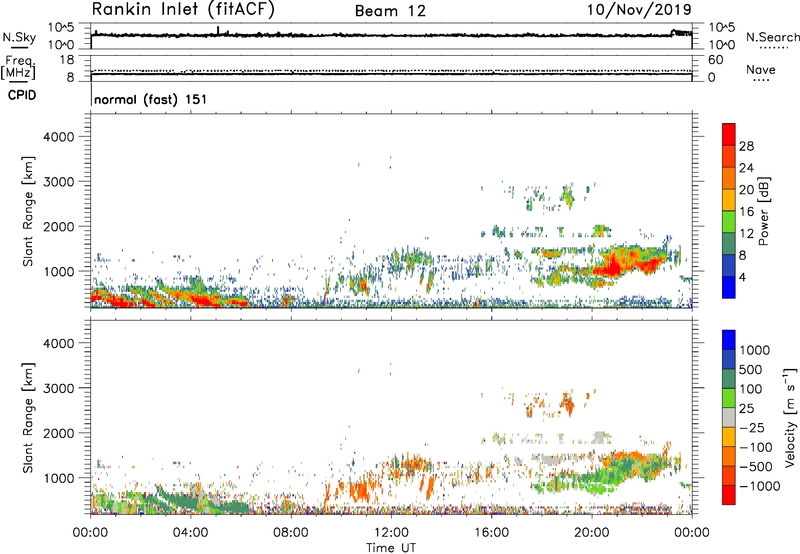Select the "Beam 12" label
This screenshot has height=554, width=800.
390,11
